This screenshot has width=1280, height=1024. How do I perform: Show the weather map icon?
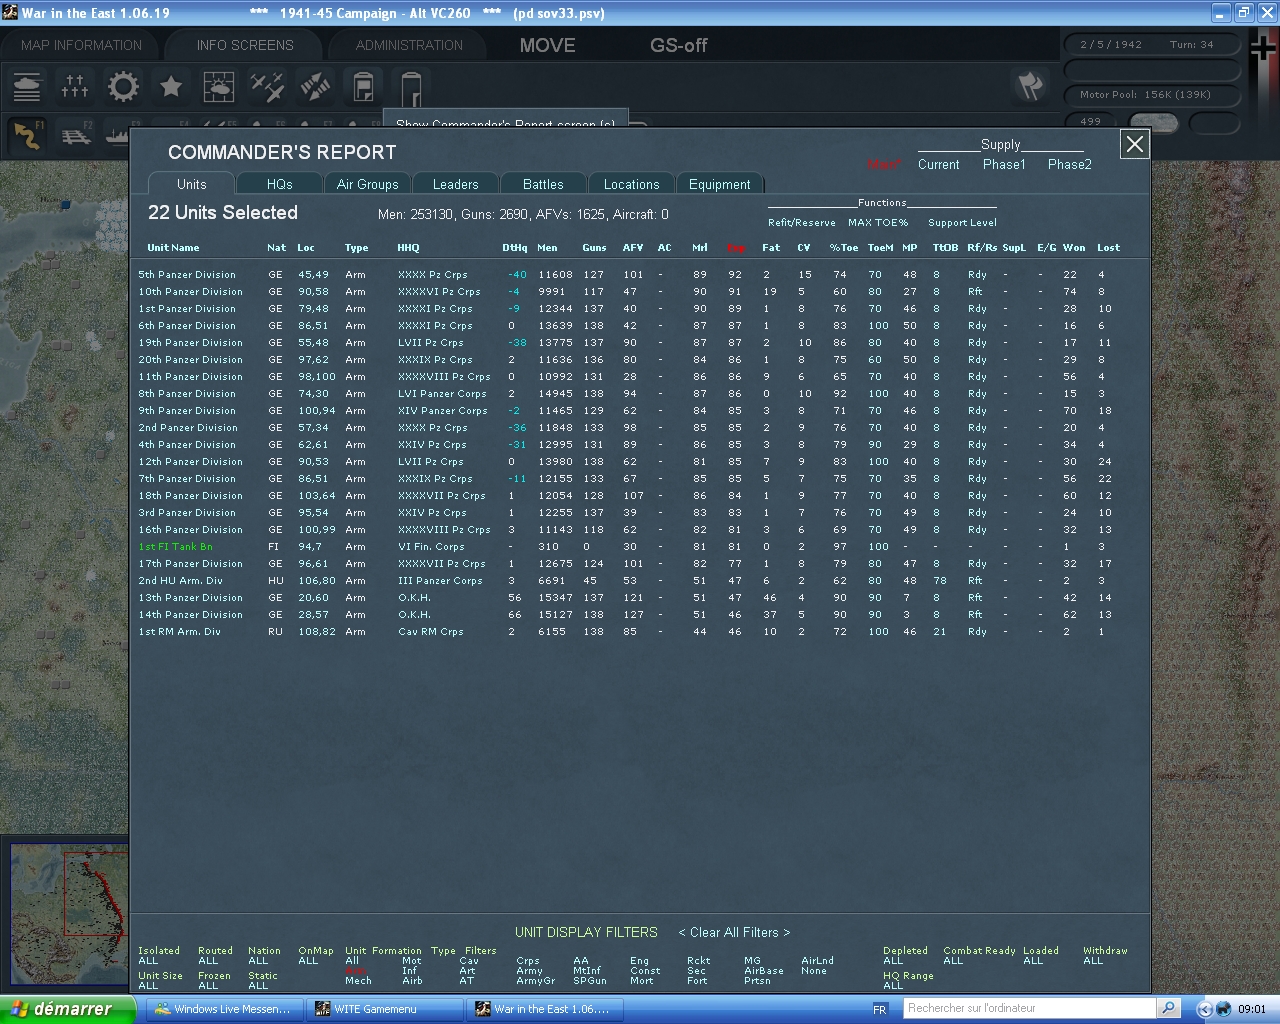pyautogui.click(x=218, y=87)
